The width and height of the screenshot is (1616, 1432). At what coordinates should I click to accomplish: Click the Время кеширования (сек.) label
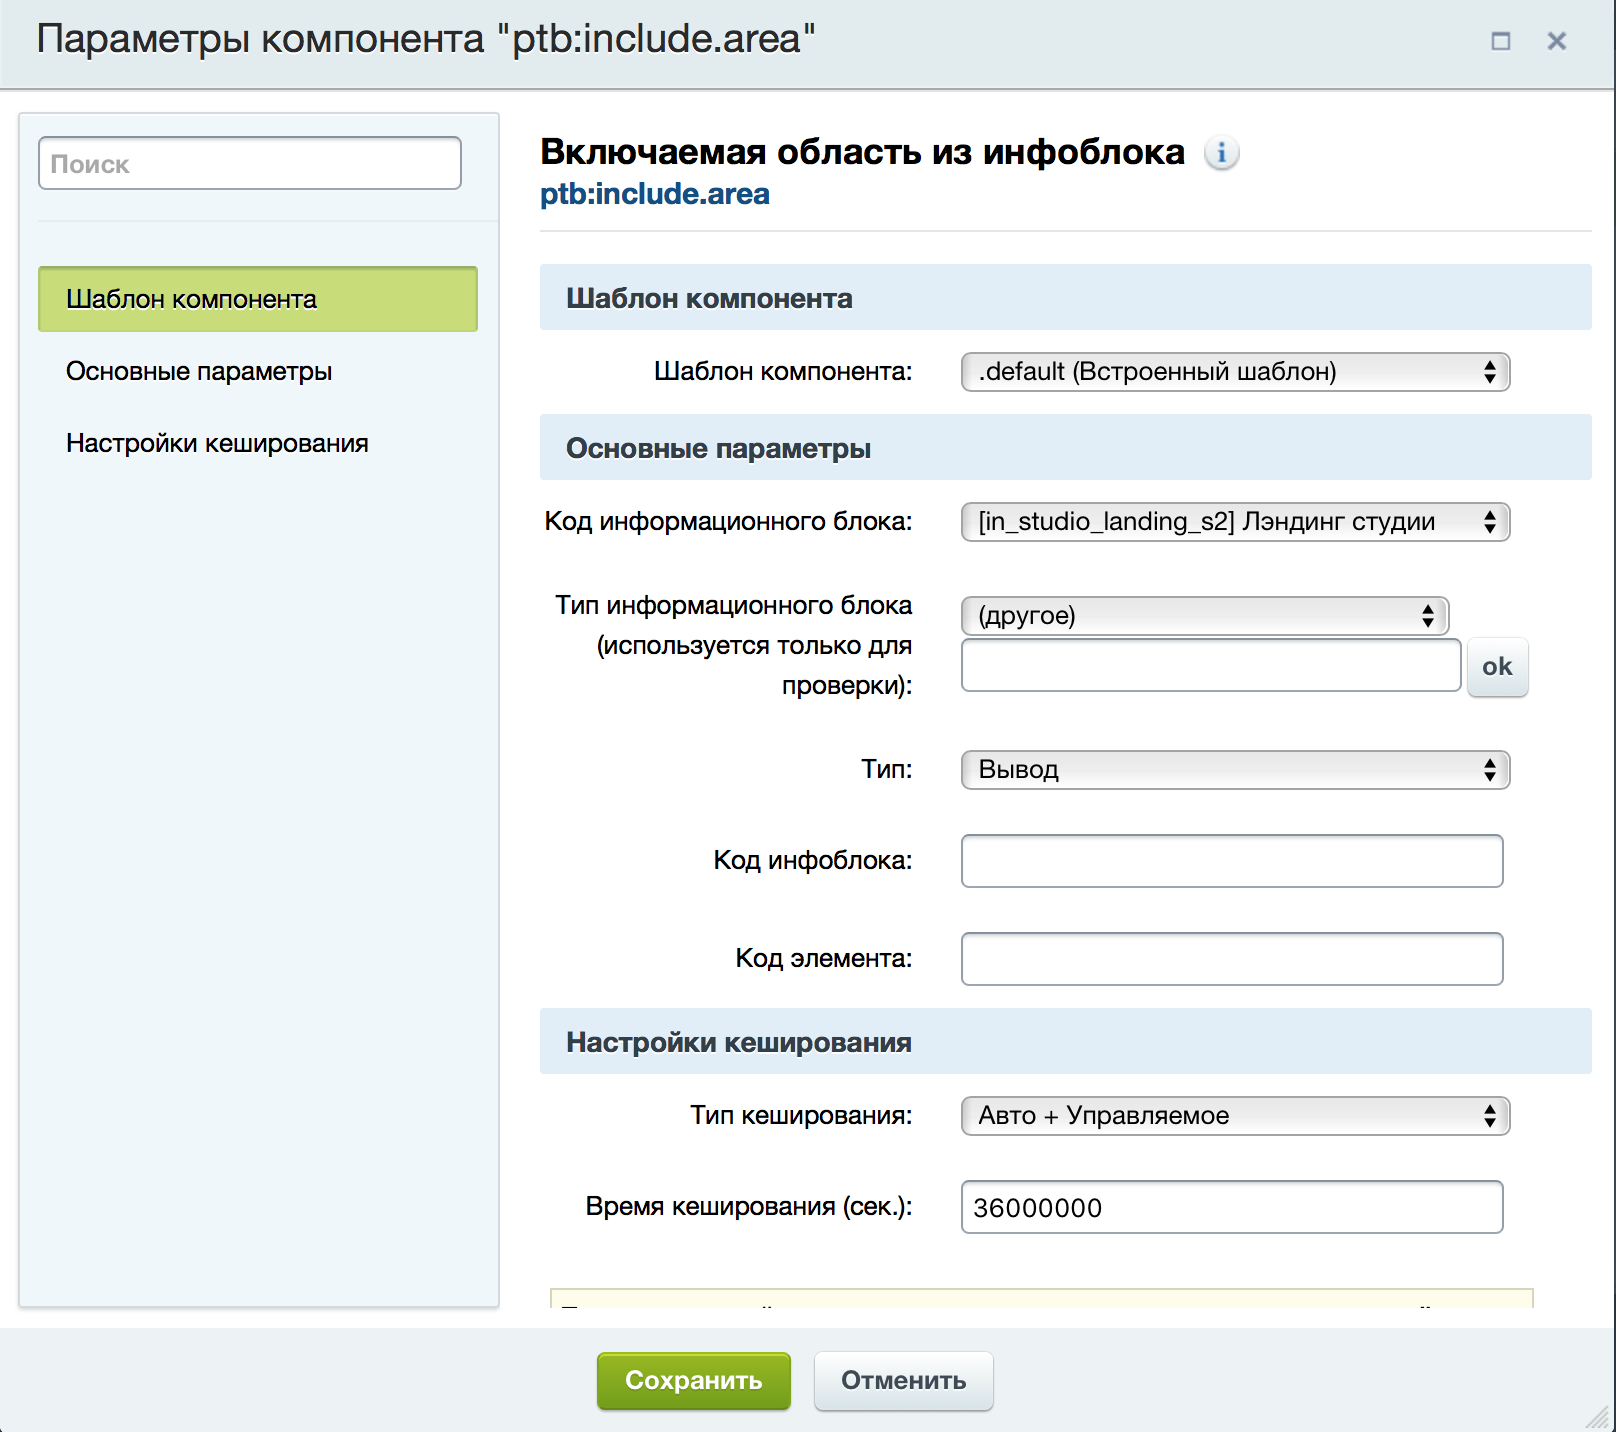pyautogui.click(x=749, y=1207)
